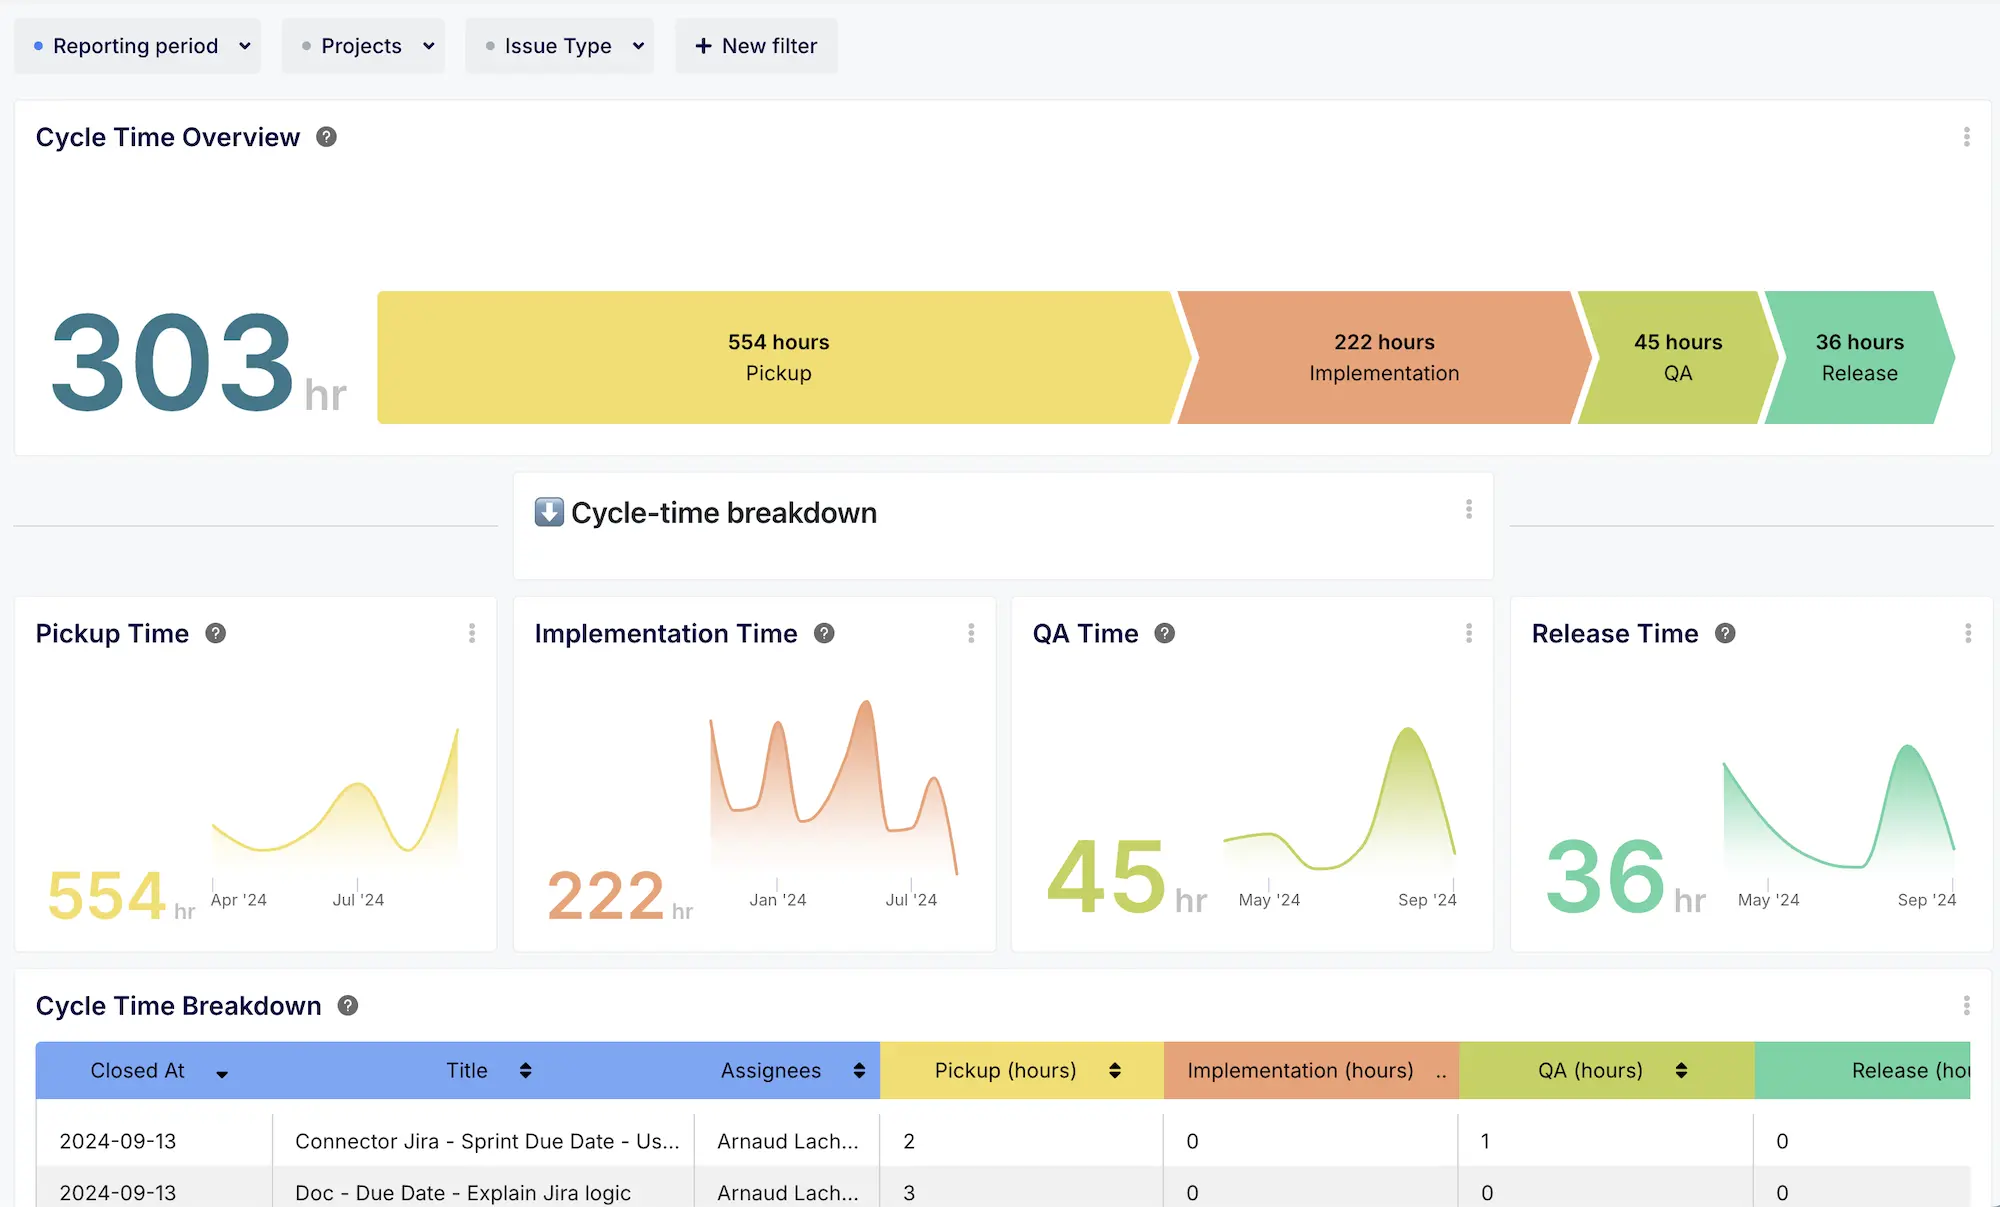Toggle sort direction on Closed At column

(x=222, y=1072)
